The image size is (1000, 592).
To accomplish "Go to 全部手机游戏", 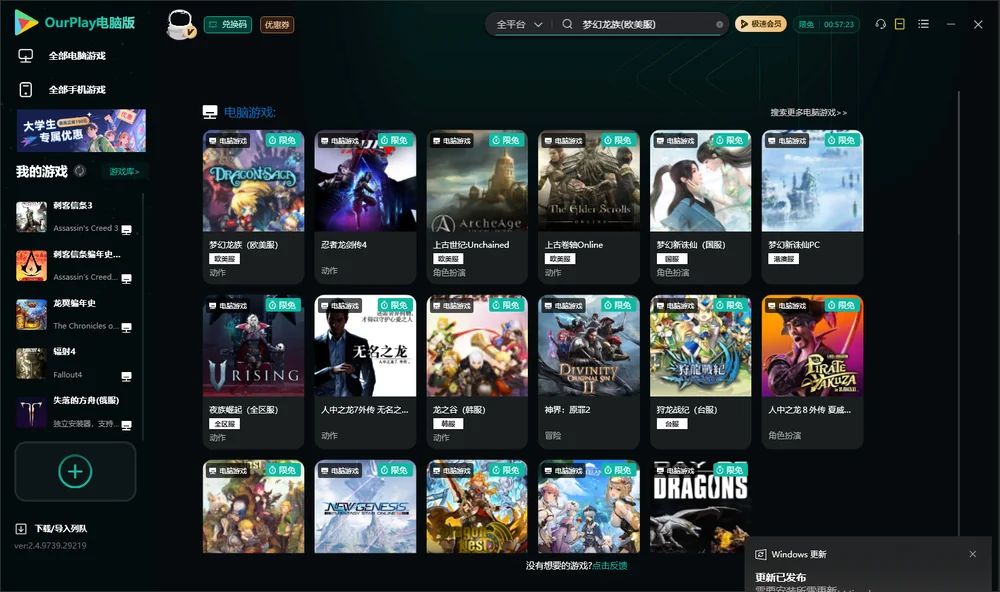I will [x=62, y=89].
